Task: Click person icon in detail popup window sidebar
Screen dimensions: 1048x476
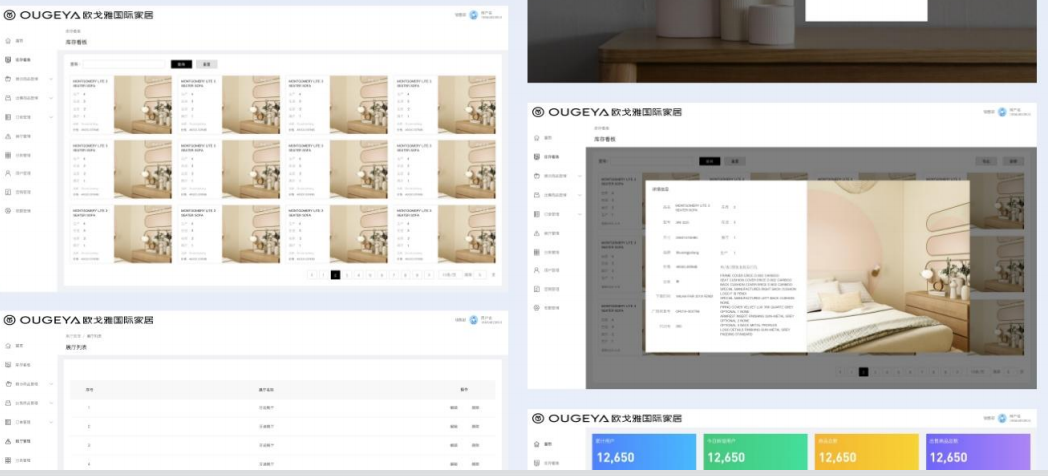Action: tap(537, 270)
